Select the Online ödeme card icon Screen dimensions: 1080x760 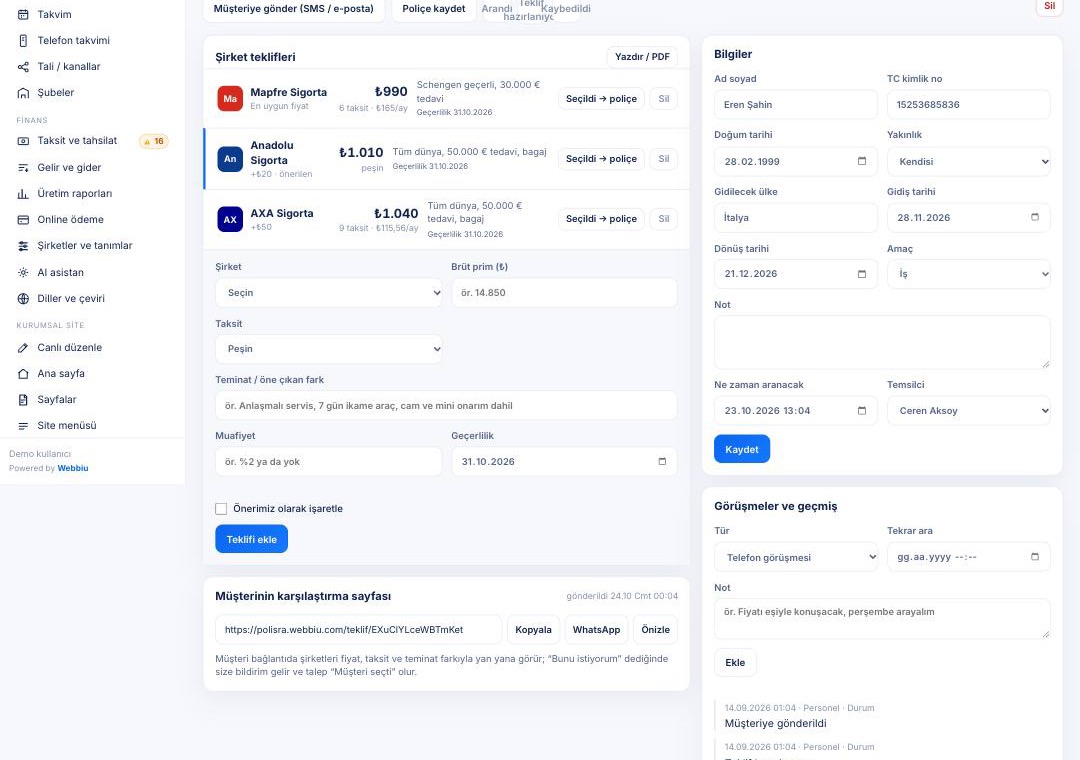(x=23, y=220)
